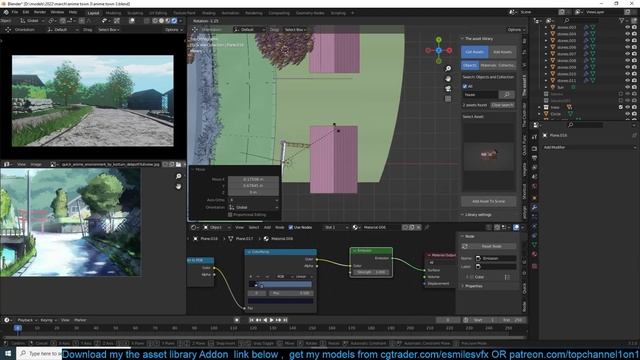640x360 pixels.
Task: Click the Windows Start button
Action: [8, 353]
